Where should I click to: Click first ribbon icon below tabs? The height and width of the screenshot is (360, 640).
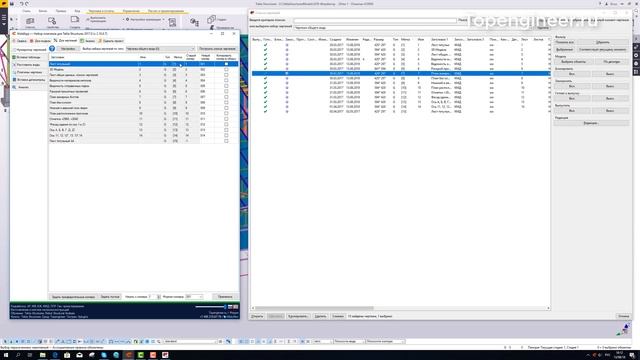click(30, 21)
